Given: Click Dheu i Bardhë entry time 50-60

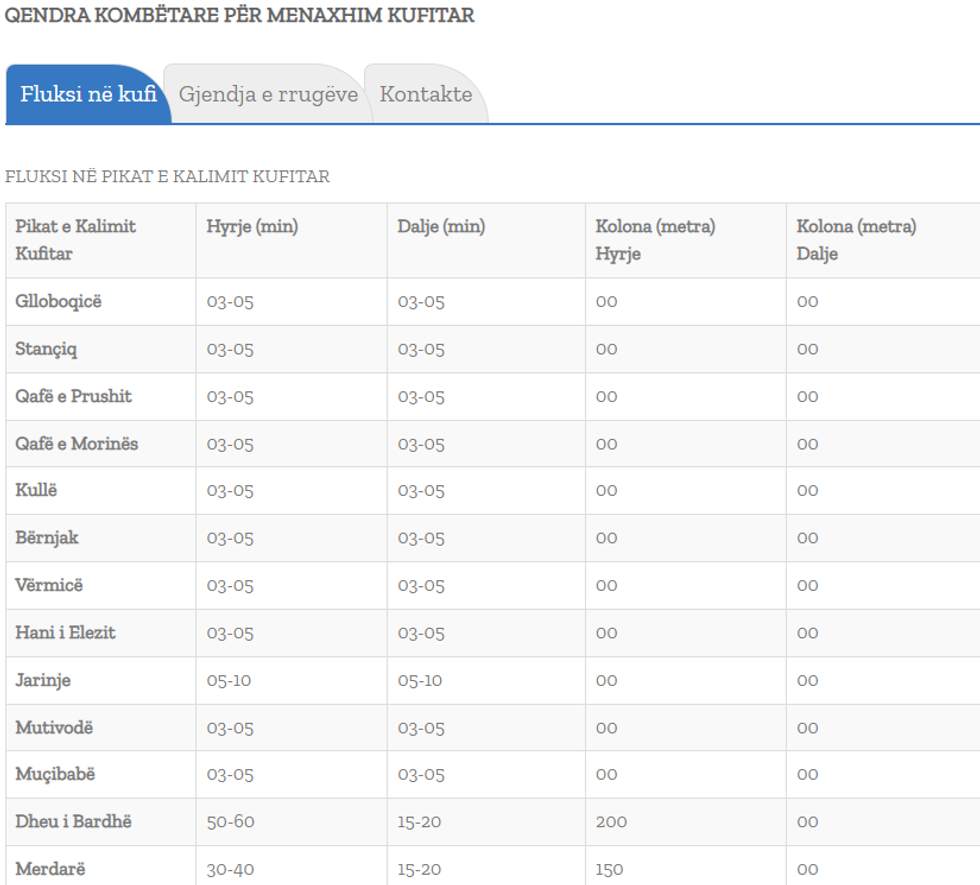Looking at the screenshot, I should coord(231,822).
